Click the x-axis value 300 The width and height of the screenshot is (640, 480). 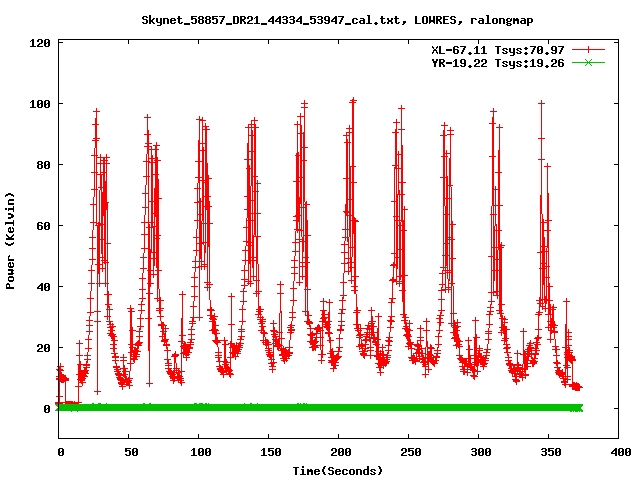pyautogui.click(x=481, y=452)
